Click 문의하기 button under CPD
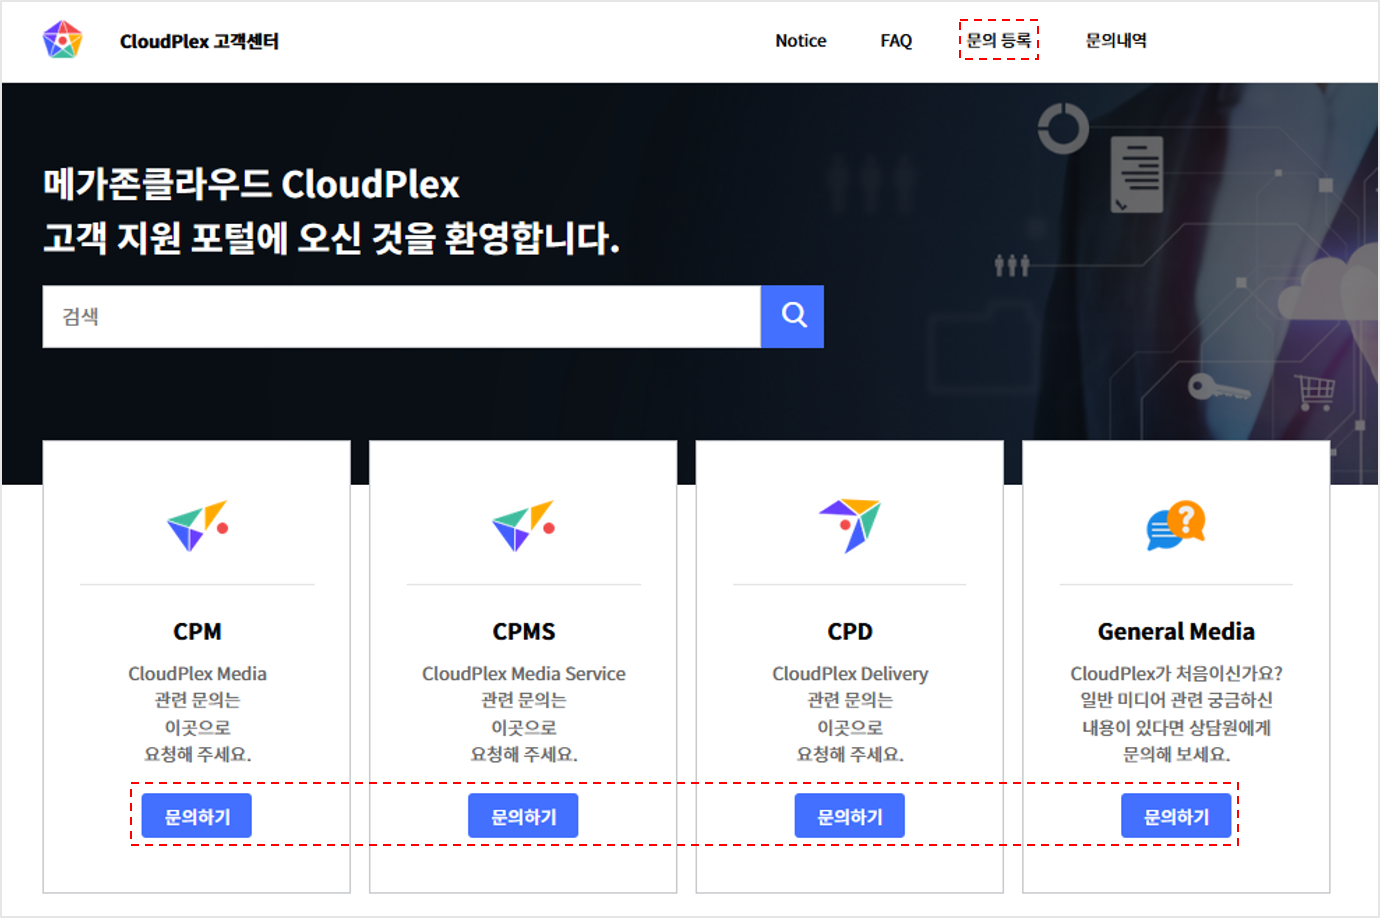Image resolution: width=1380 pixels, height=918 pixels. pos(849,815)
